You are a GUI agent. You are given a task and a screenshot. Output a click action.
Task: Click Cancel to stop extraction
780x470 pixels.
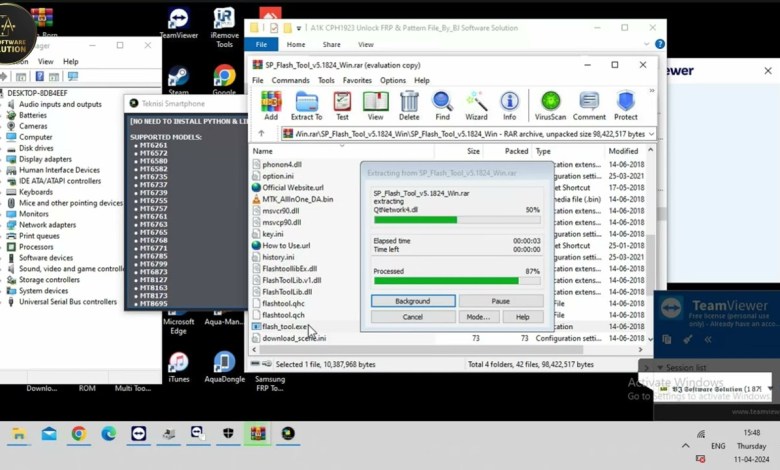click(x=412, y=317)
